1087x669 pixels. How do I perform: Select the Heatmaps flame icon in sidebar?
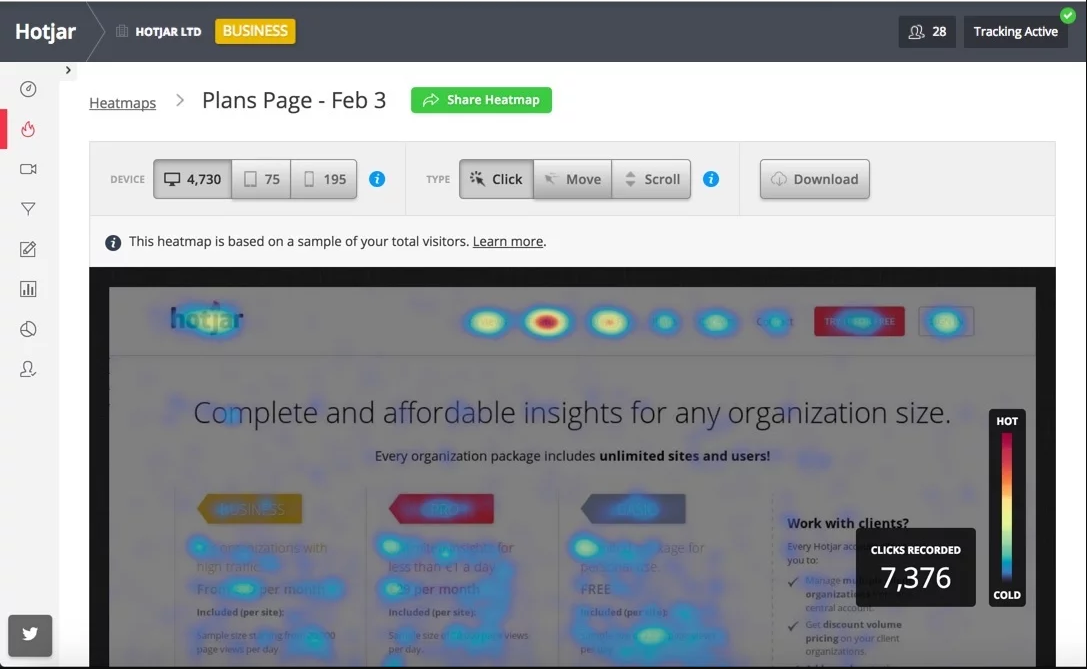28,129
